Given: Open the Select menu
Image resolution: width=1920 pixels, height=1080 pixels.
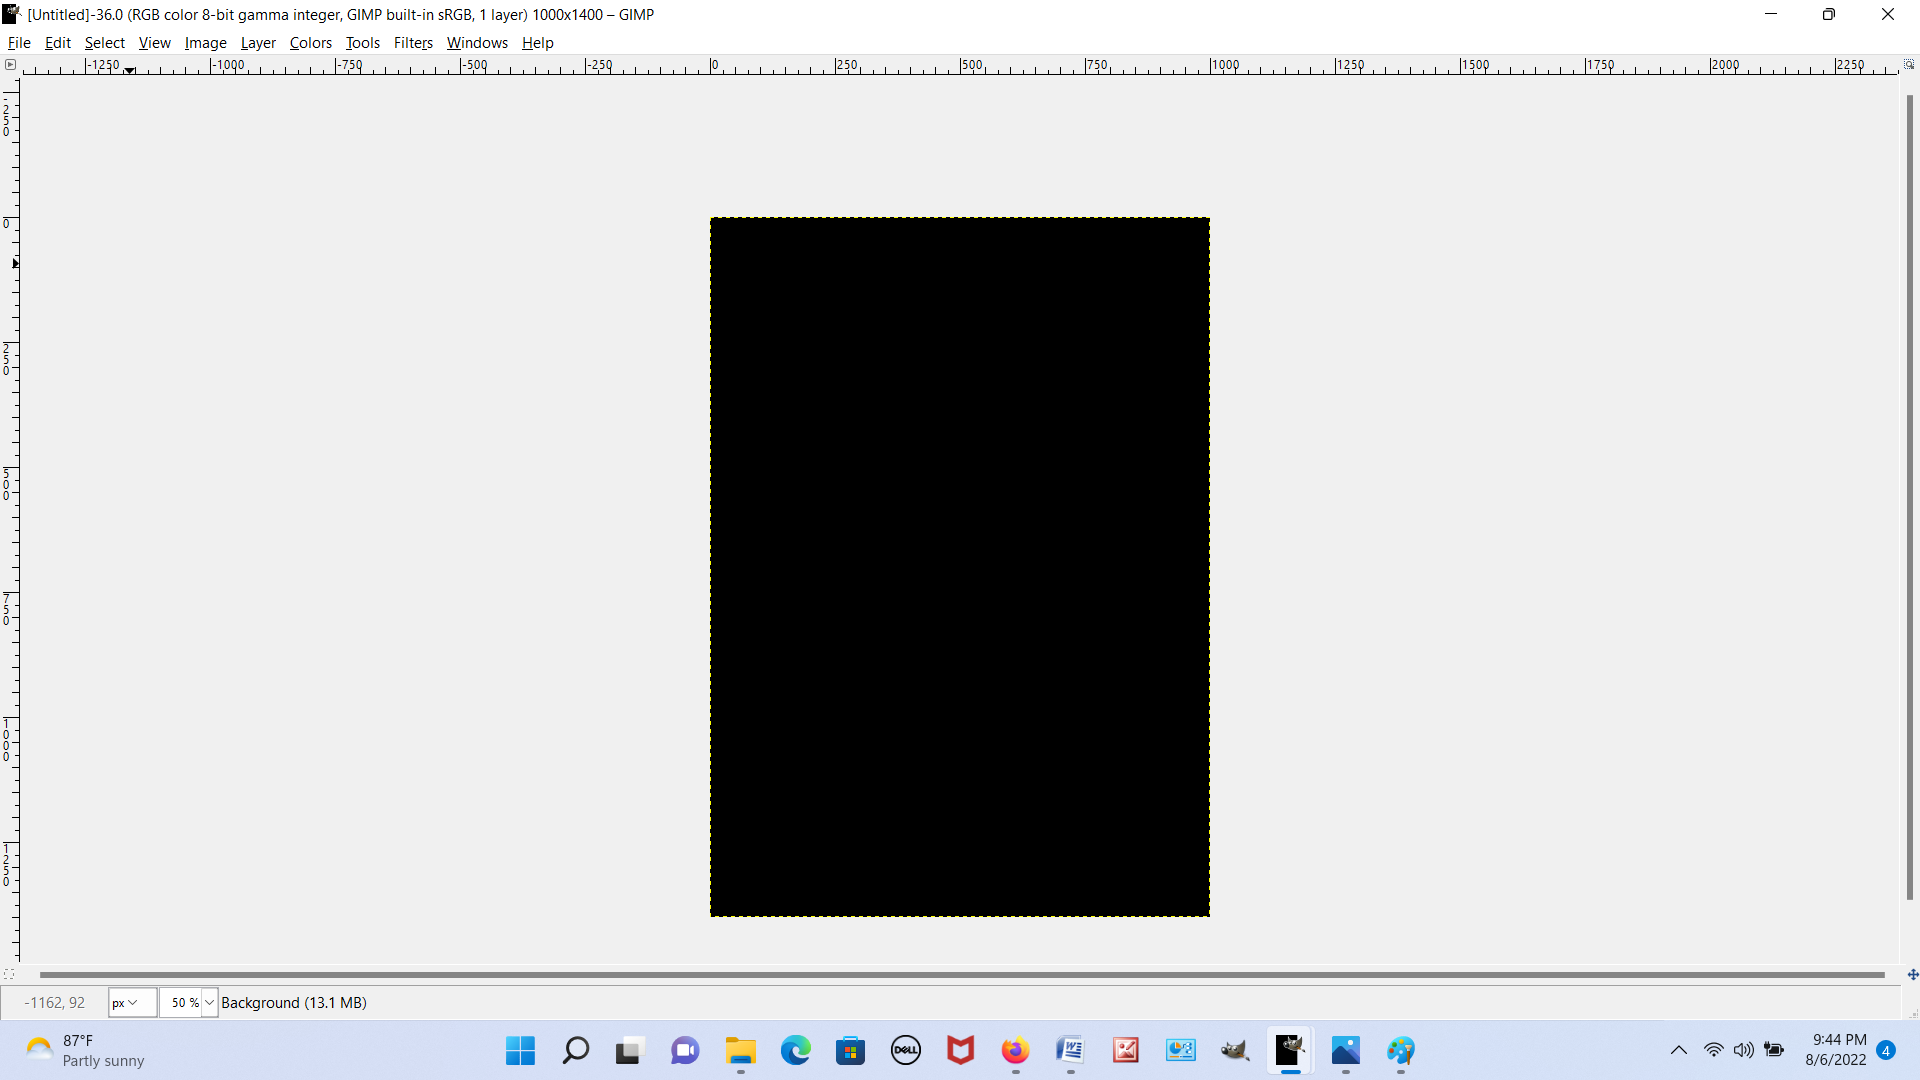Looking at the screenshot, I should pyautogui.click(x=105, y=43).
